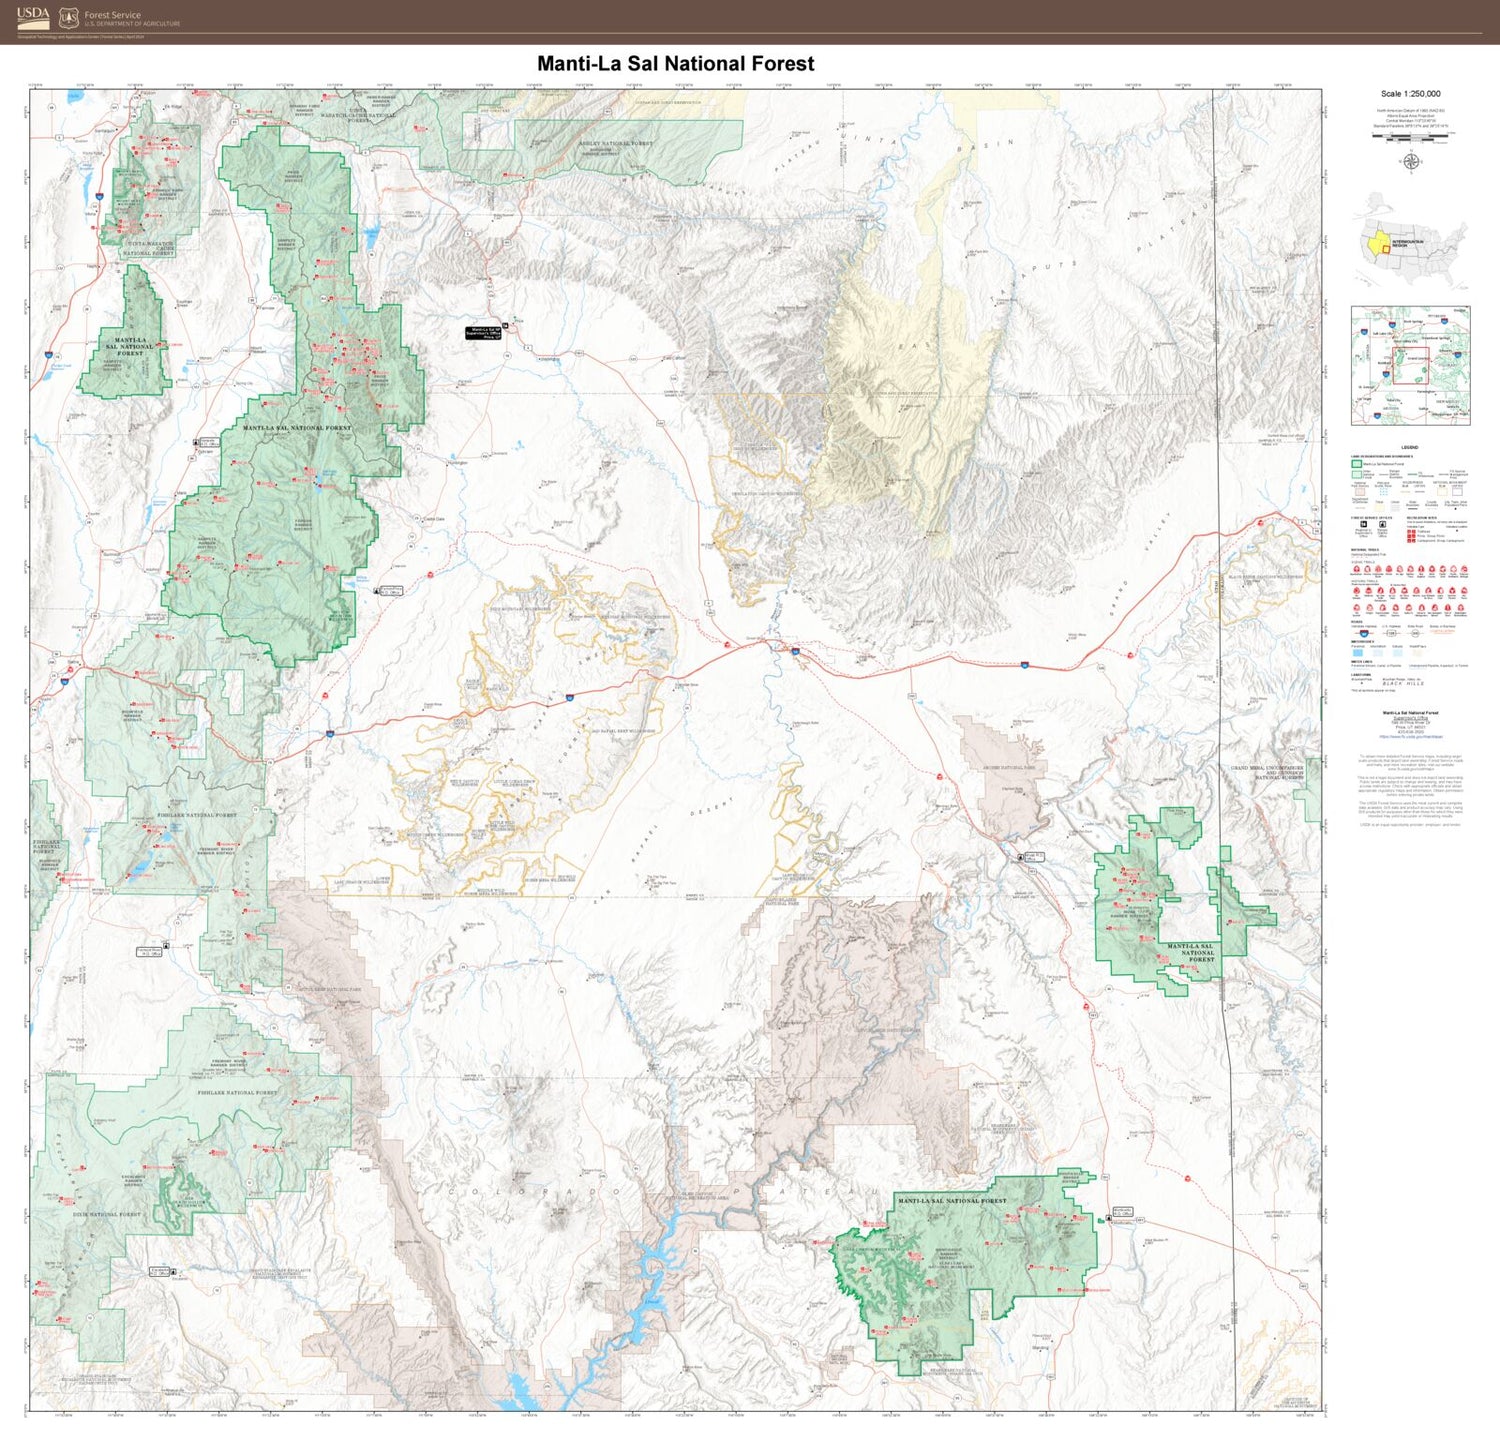Screen dimensions: 1500x1441
Task: Click the compass rose under the scale bar
Action: point(1411,162)
